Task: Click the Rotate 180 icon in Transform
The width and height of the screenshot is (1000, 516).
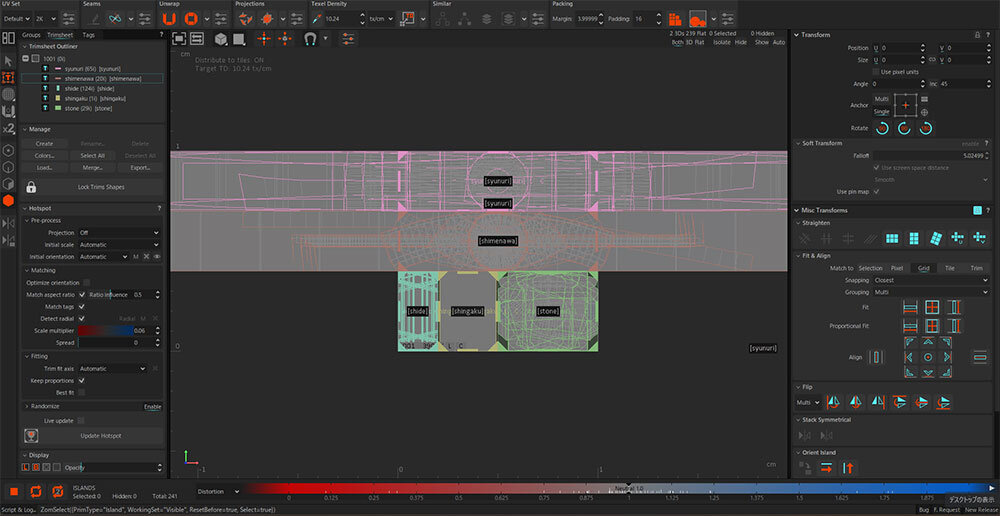Action: (x=926, y=128)
